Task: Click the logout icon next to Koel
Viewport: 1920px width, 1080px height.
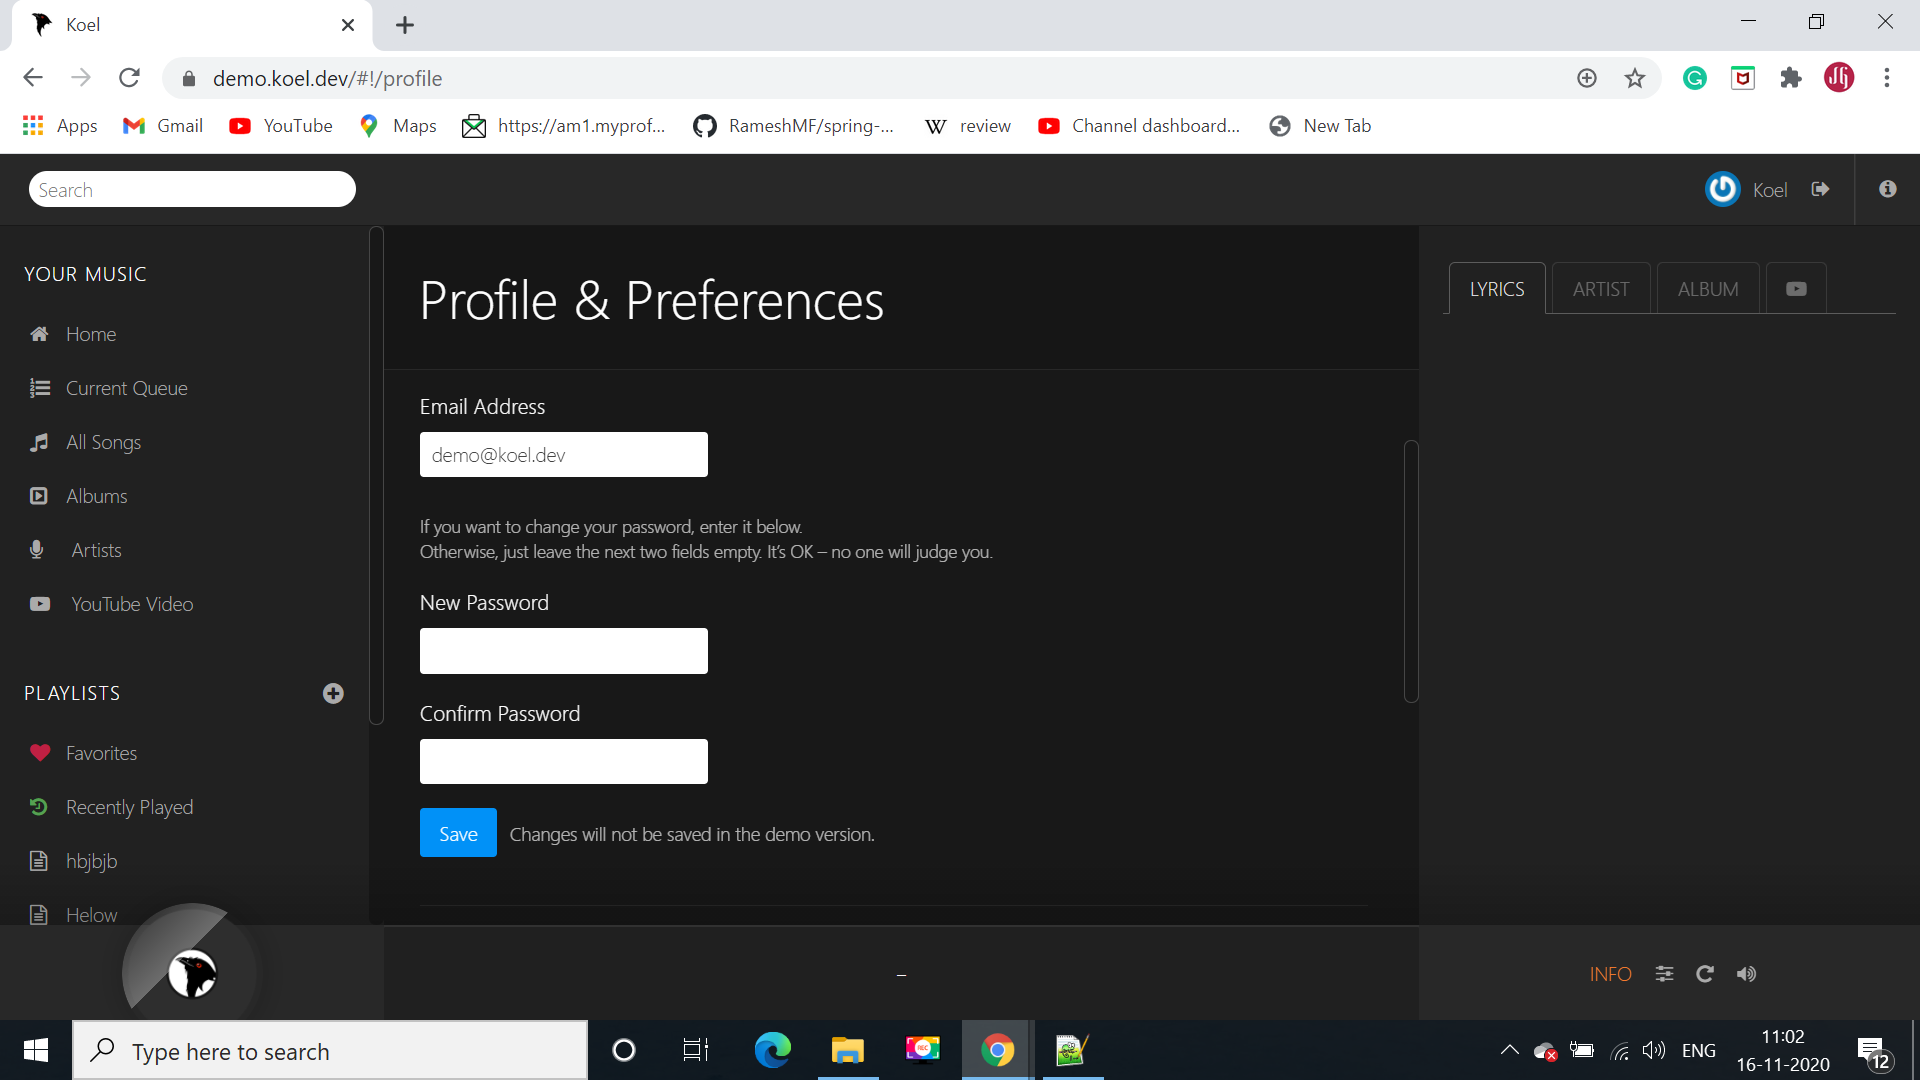Action: coord(1820,189)
